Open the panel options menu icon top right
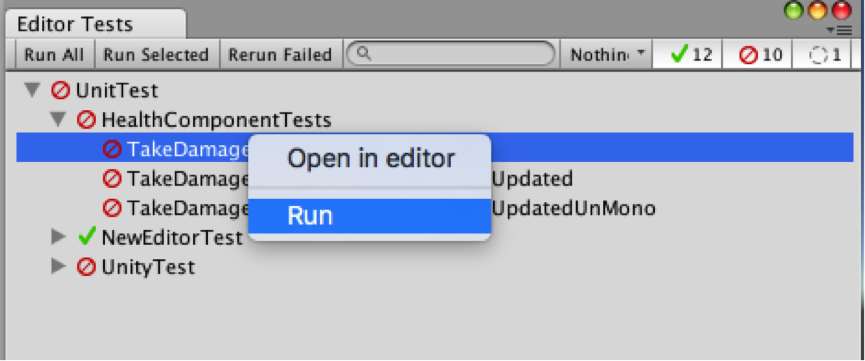865x361 pixels. (840, 30)
